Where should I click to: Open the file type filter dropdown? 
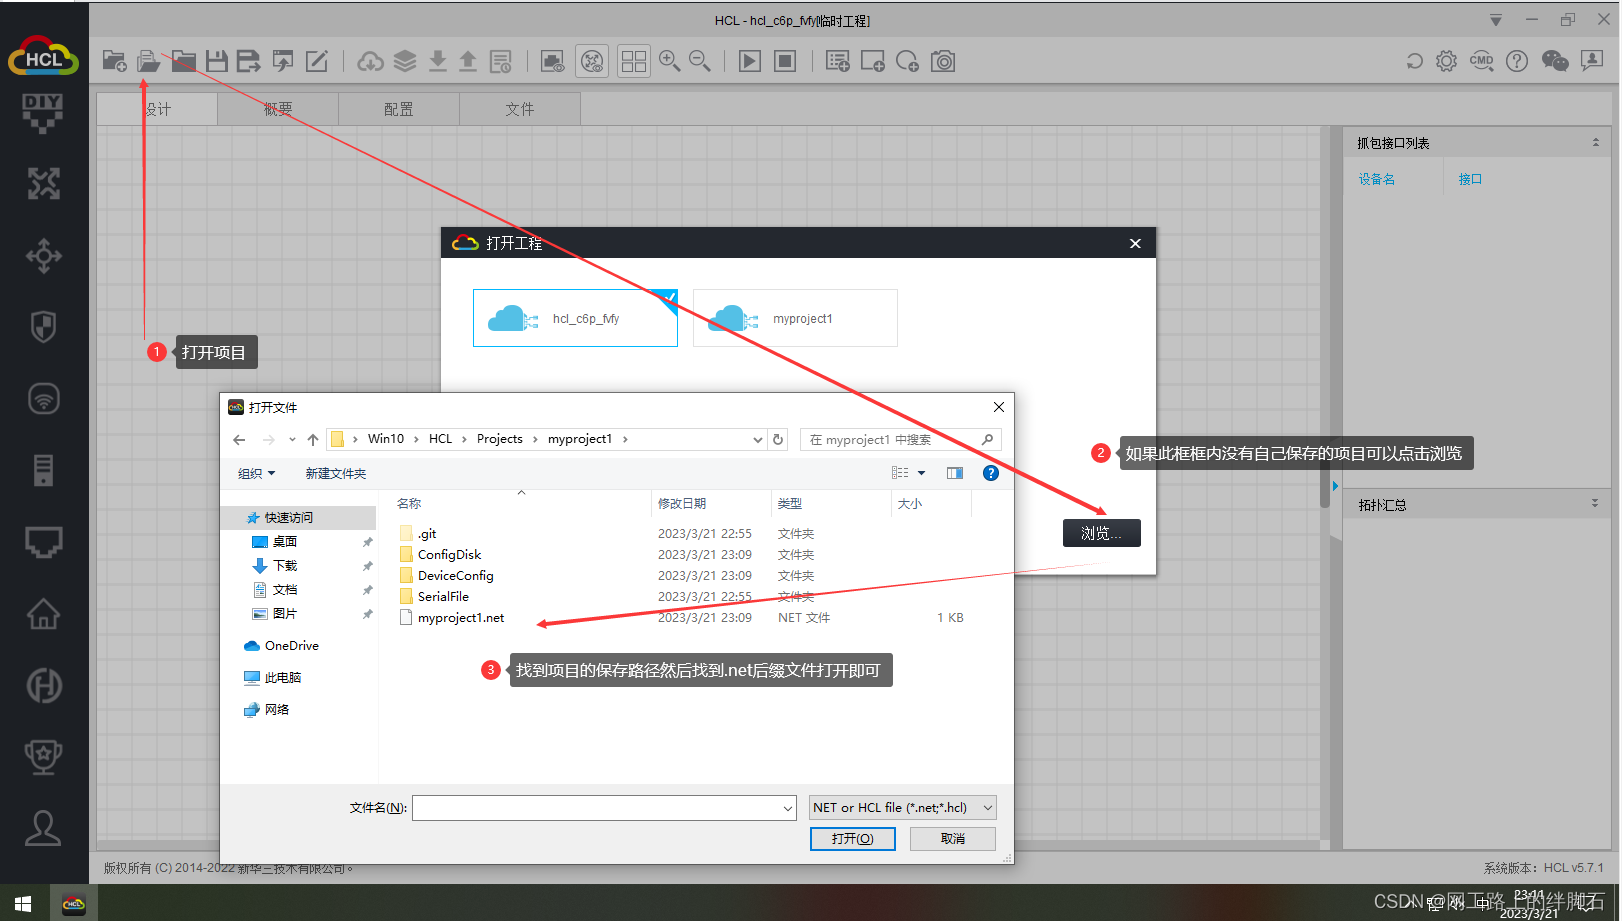click(x=903, y=807)
